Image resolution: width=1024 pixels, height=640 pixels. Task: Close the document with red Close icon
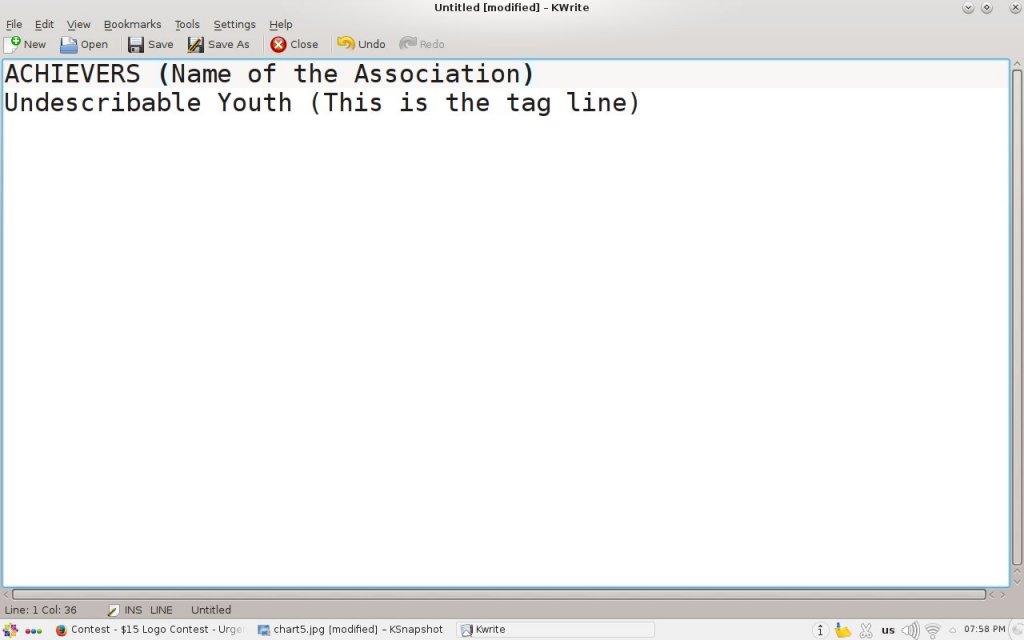point(295,44)
